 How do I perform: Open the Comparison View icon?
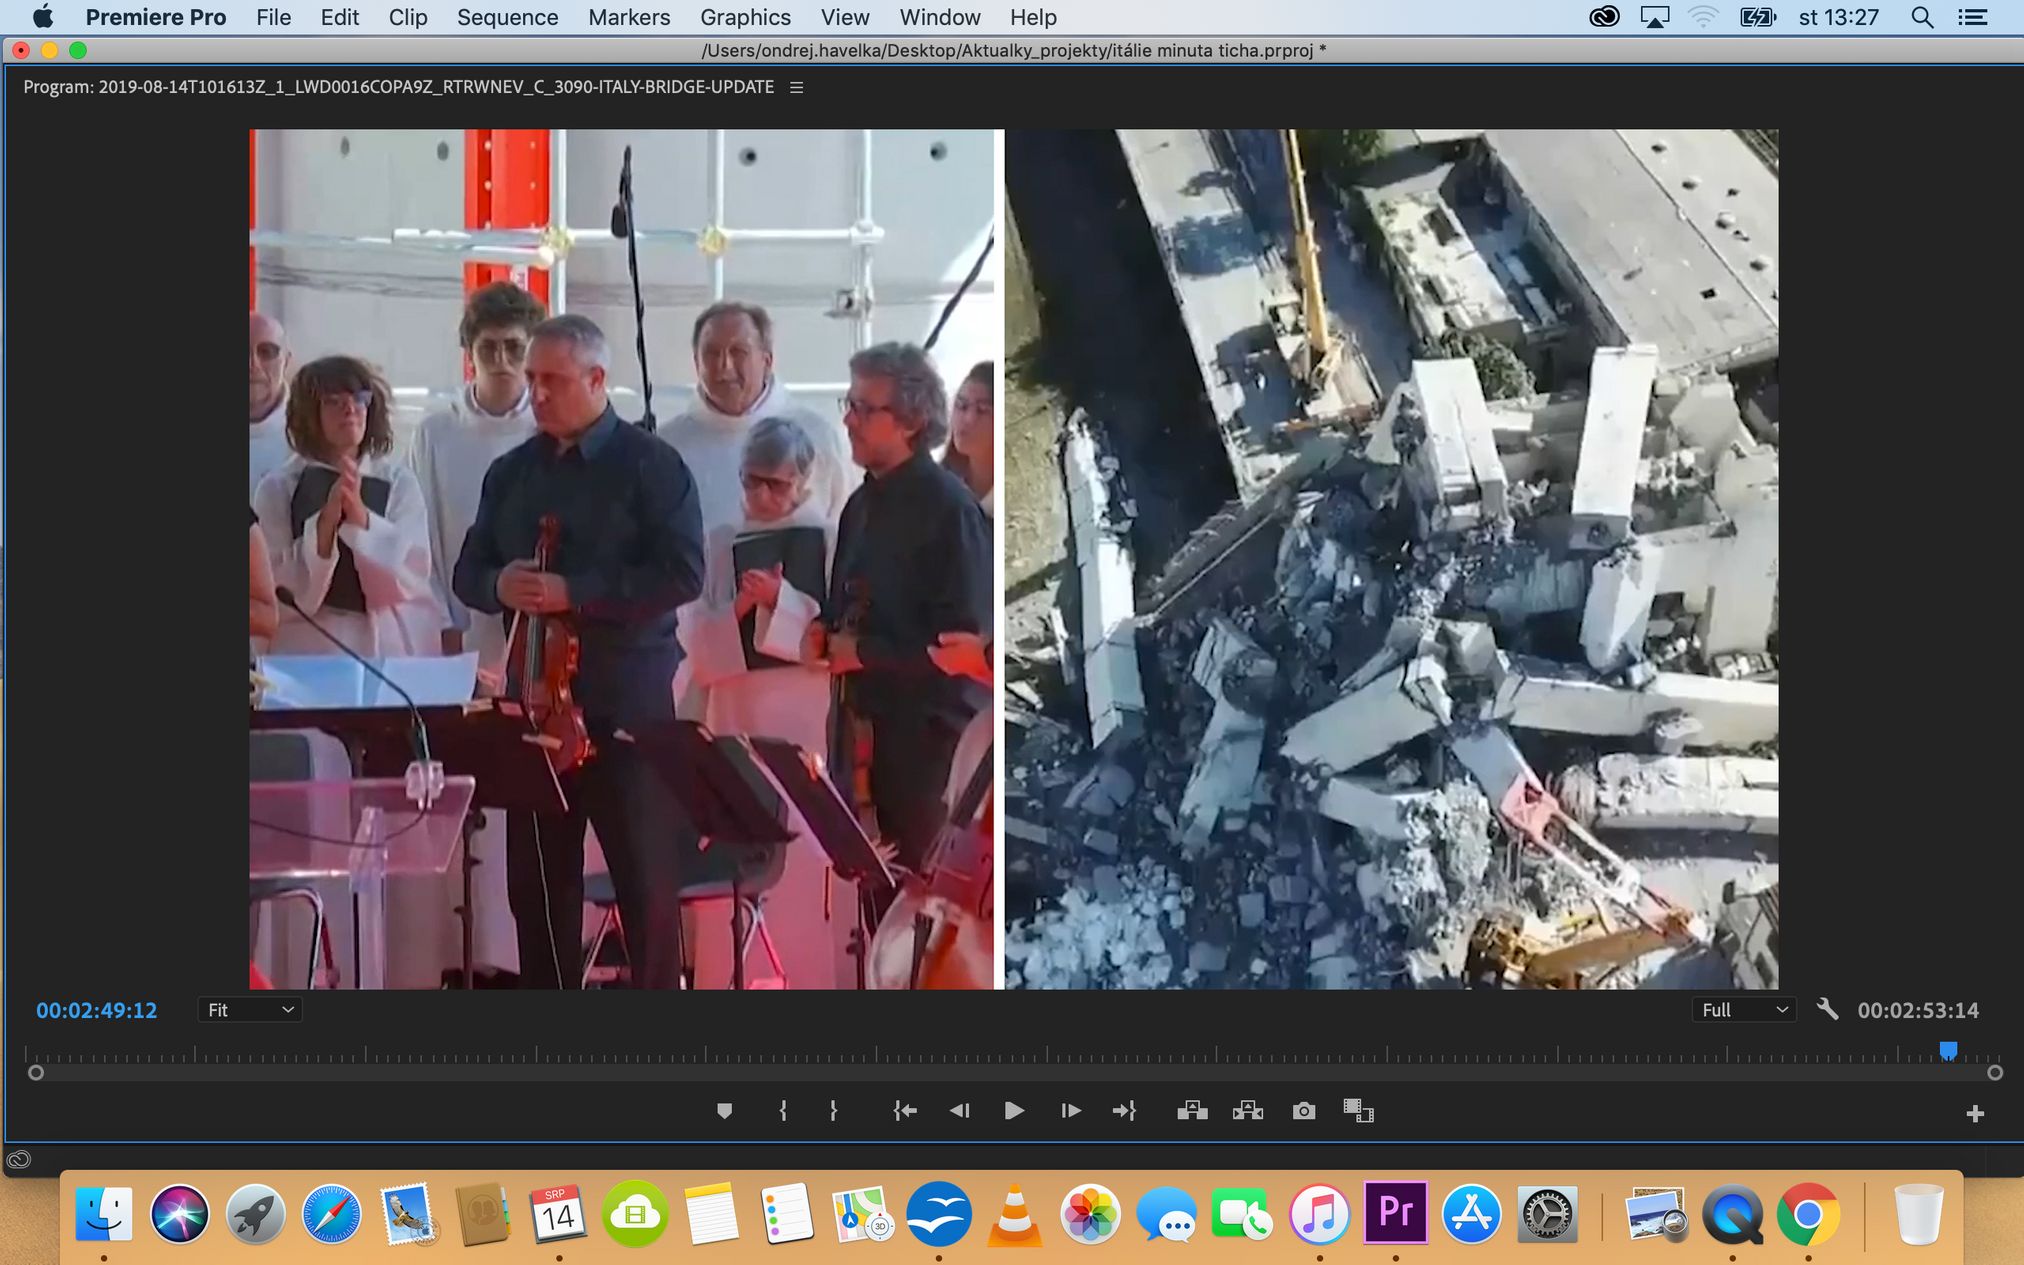[1358, 1111]
